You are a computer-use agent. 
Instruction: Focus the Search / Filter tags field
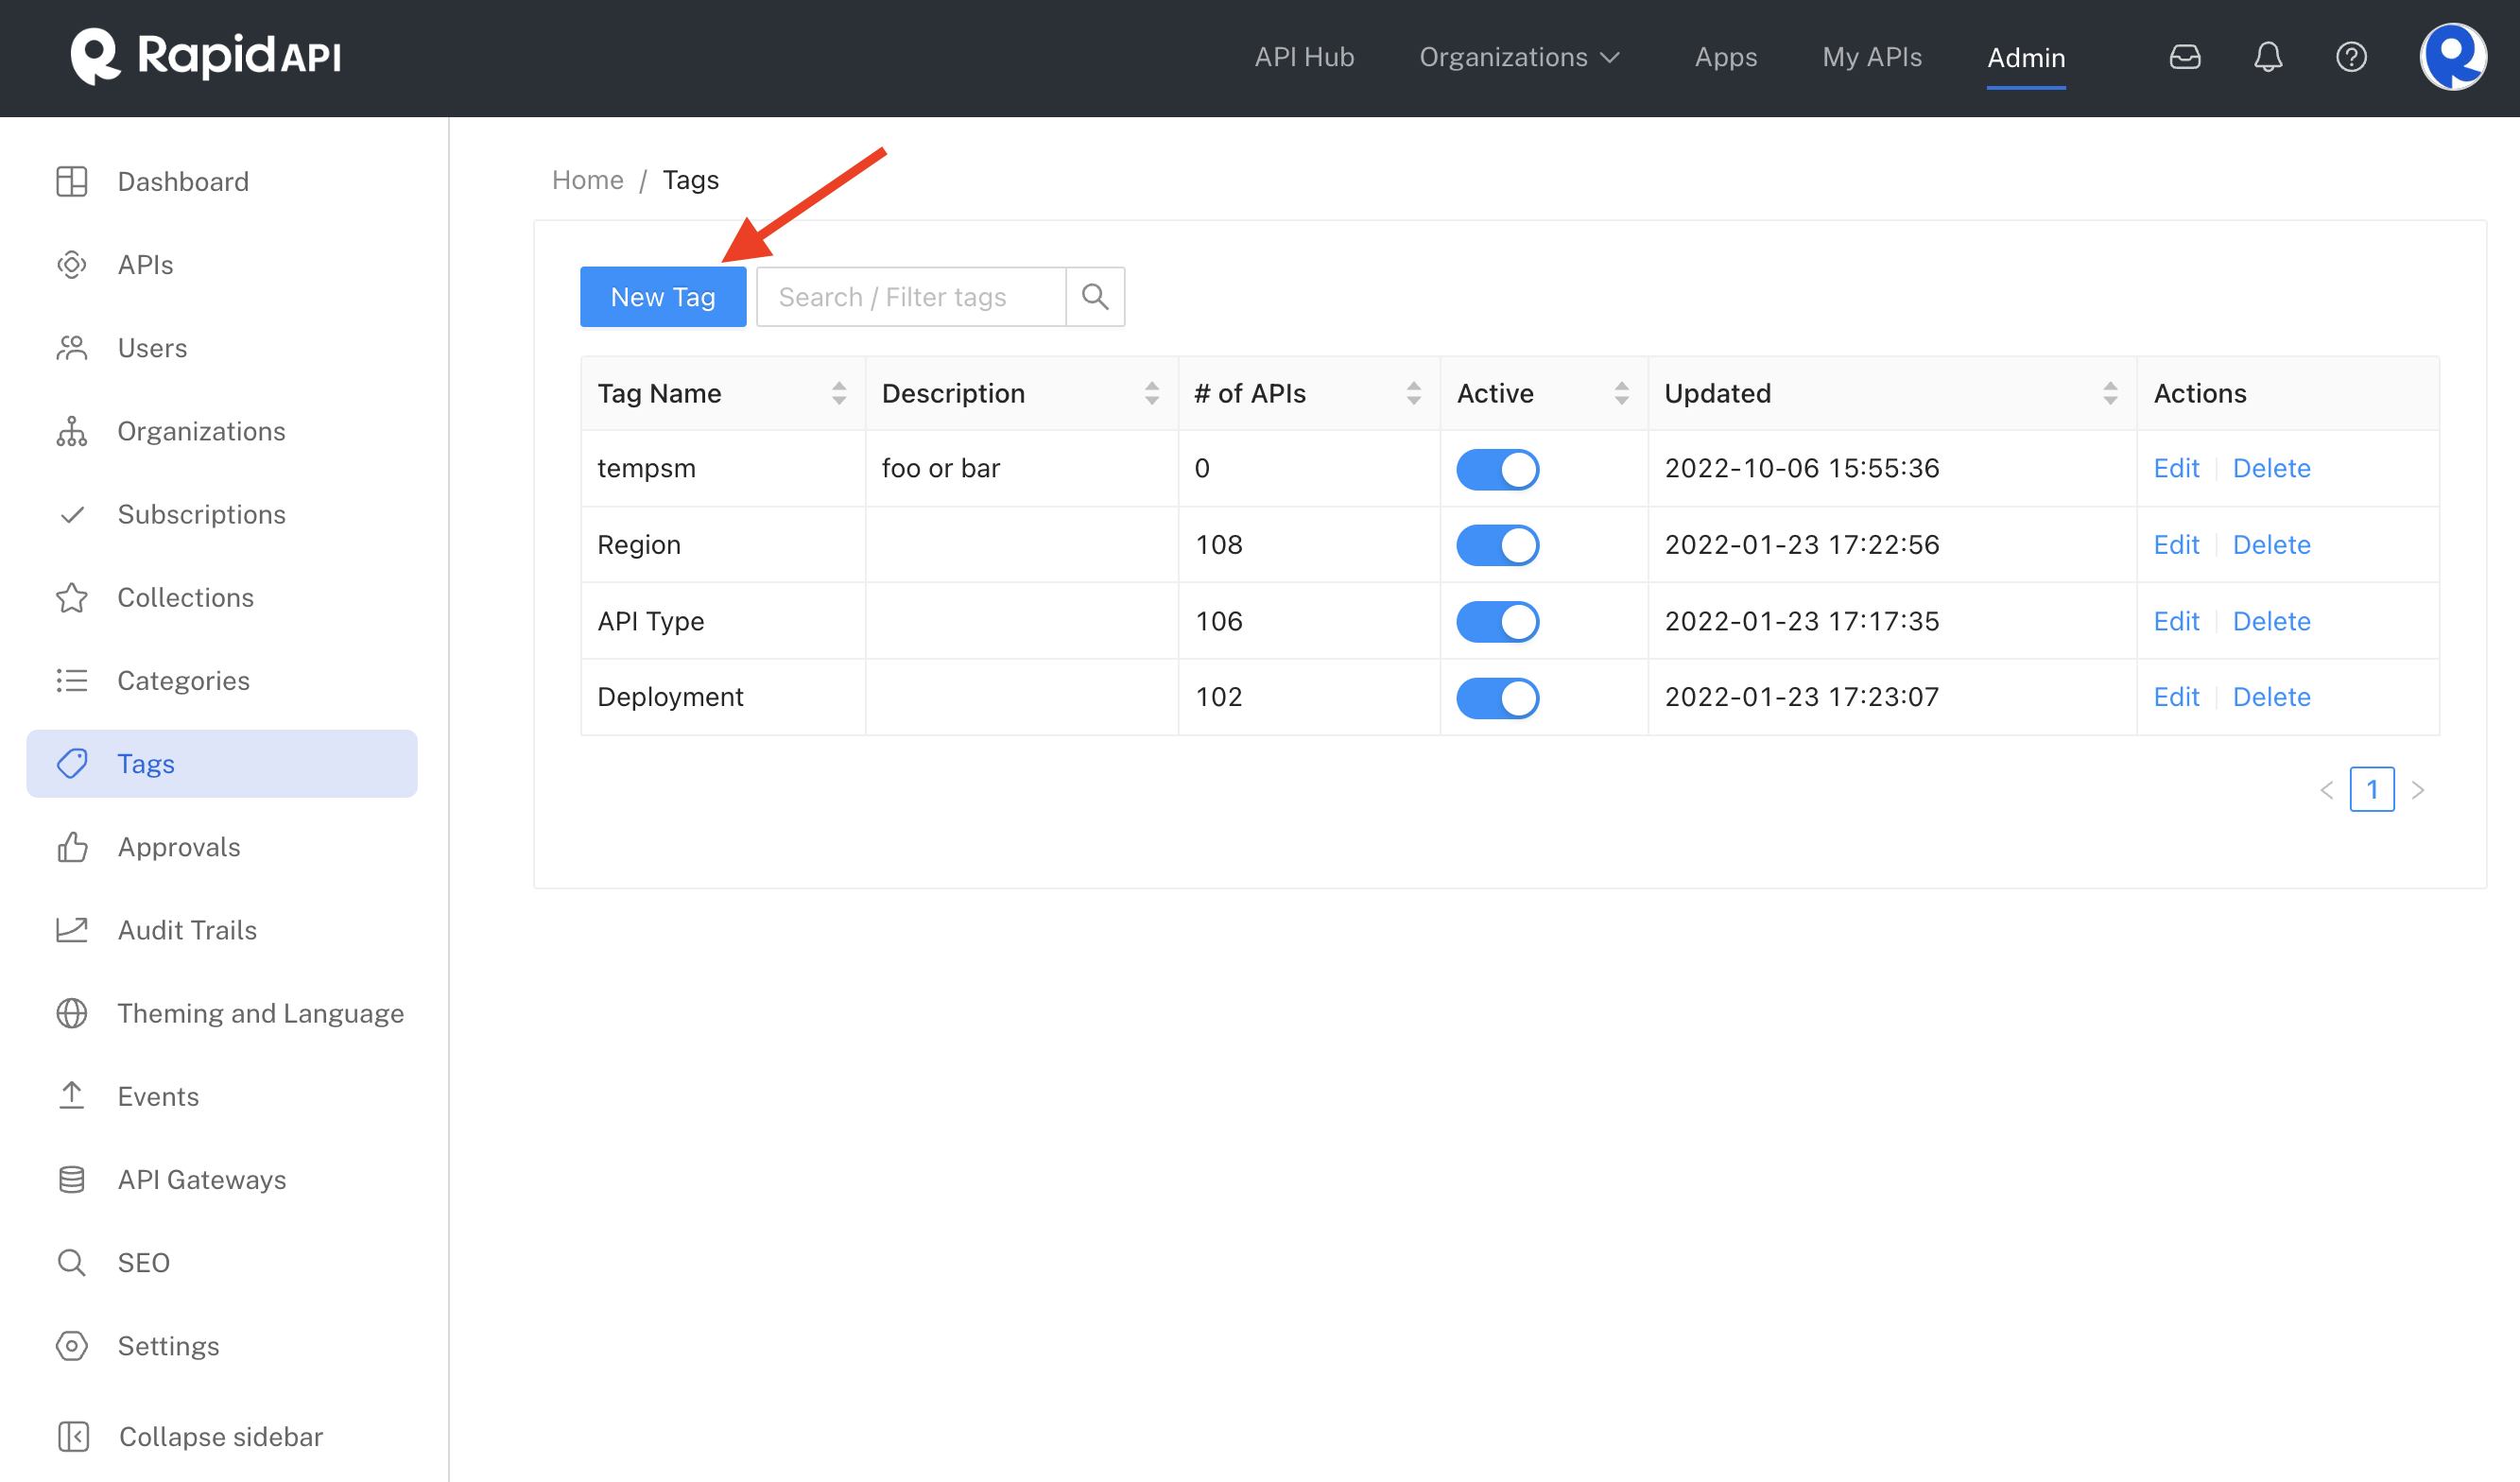tap(910, 297)
